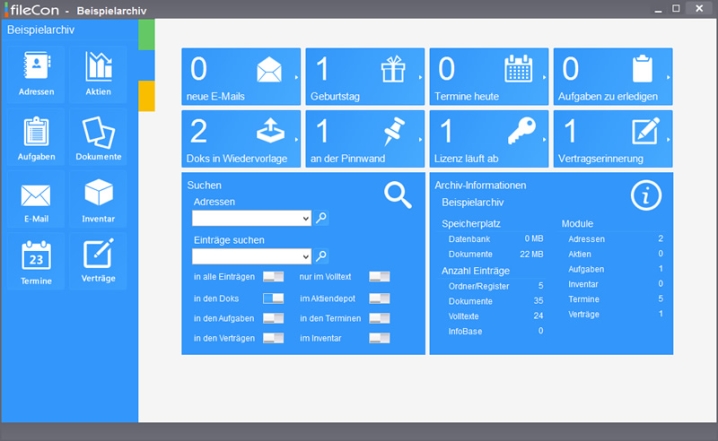718x441 pixels.
Task: Enable the 'nur im Volltext' switch
Action: [x=379, y=276]
